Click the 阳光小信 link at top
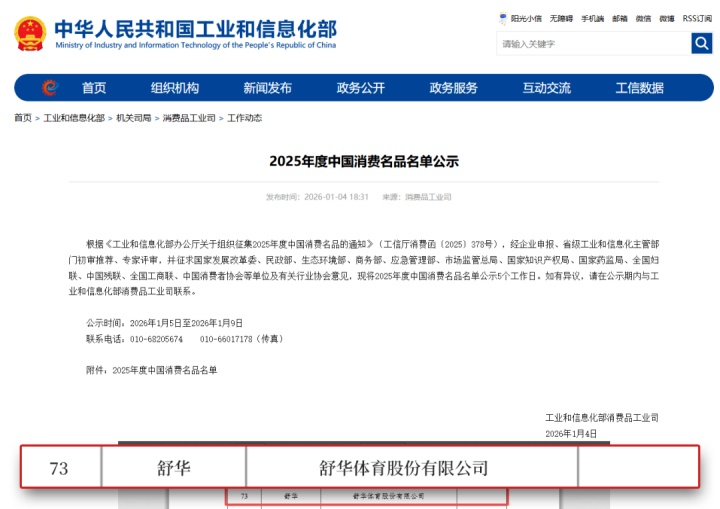This screenshot has height=509, width=720. [x=526, y=18]
